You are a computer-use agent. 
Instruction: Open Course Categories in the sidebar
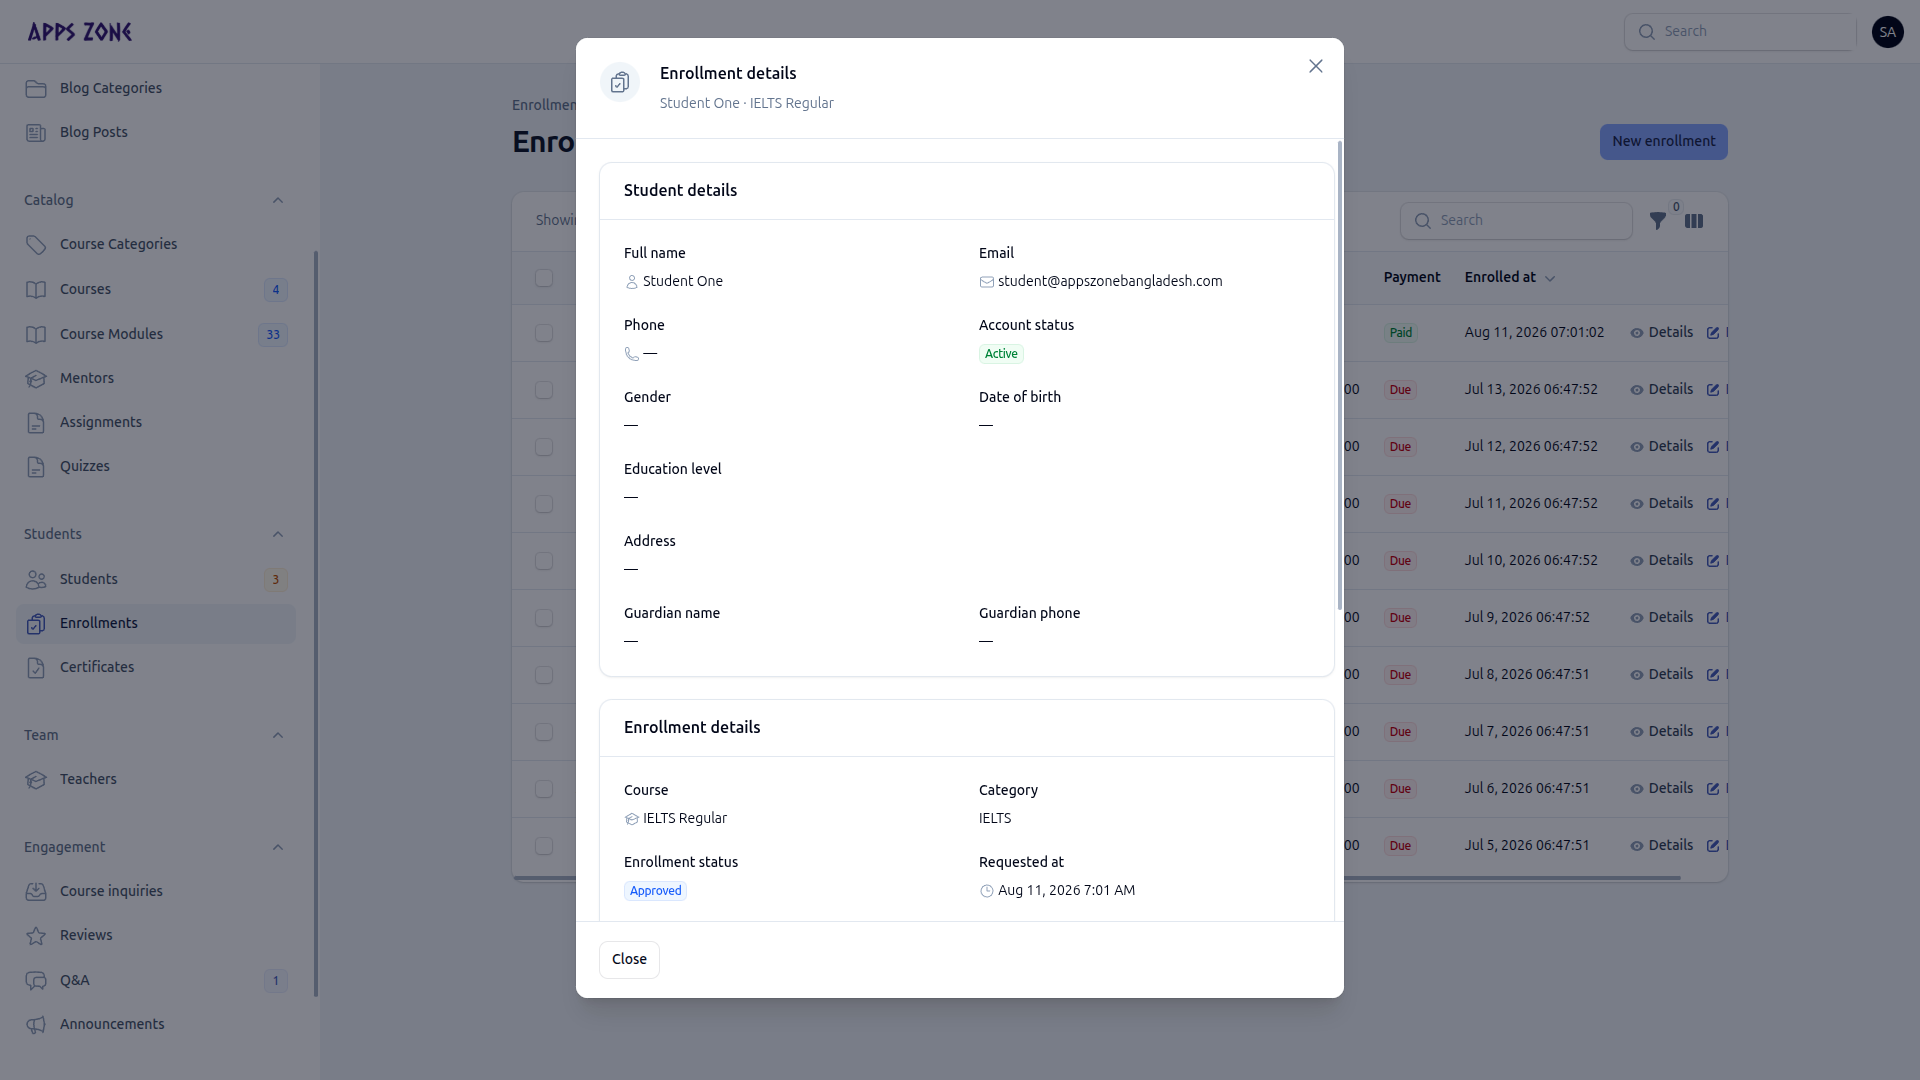coord(156,244)
